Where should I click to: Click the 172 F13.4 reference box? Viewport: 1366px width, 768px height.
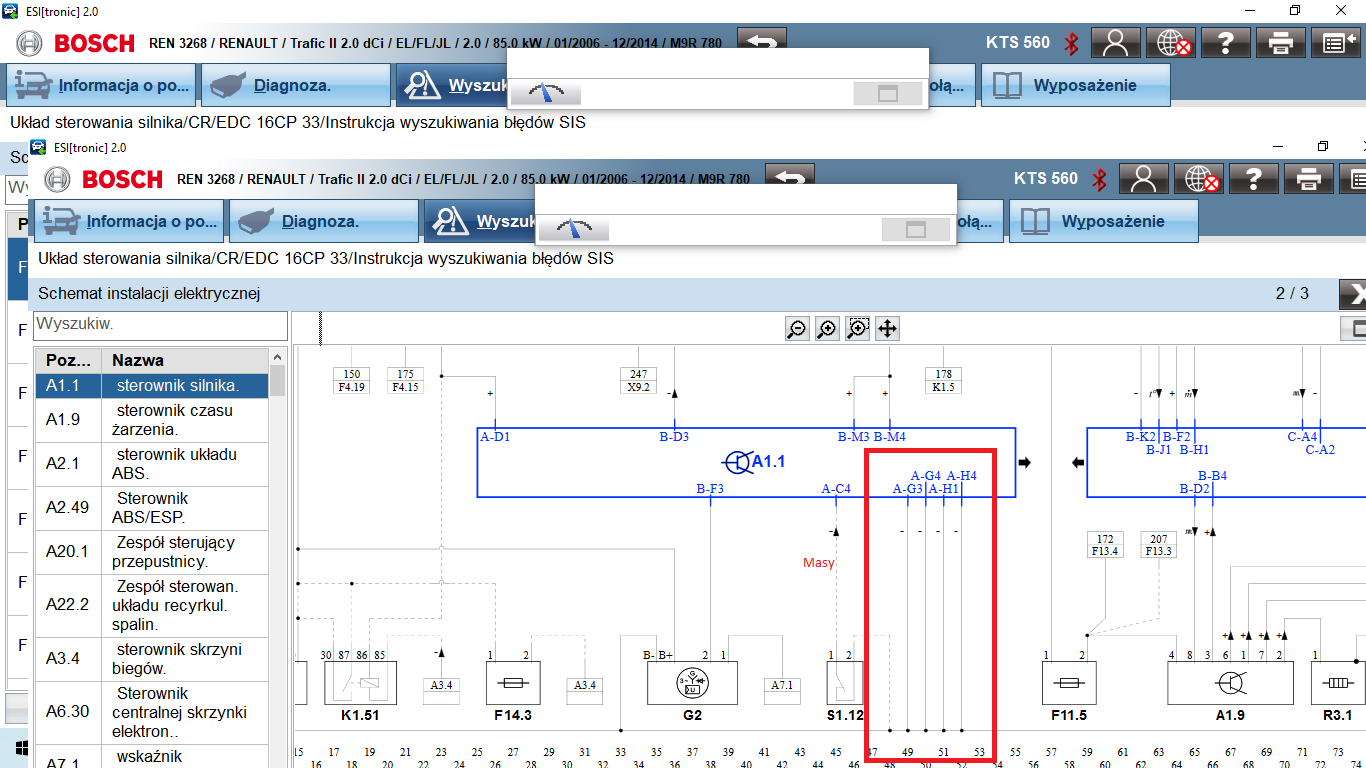click(1106, 545)
